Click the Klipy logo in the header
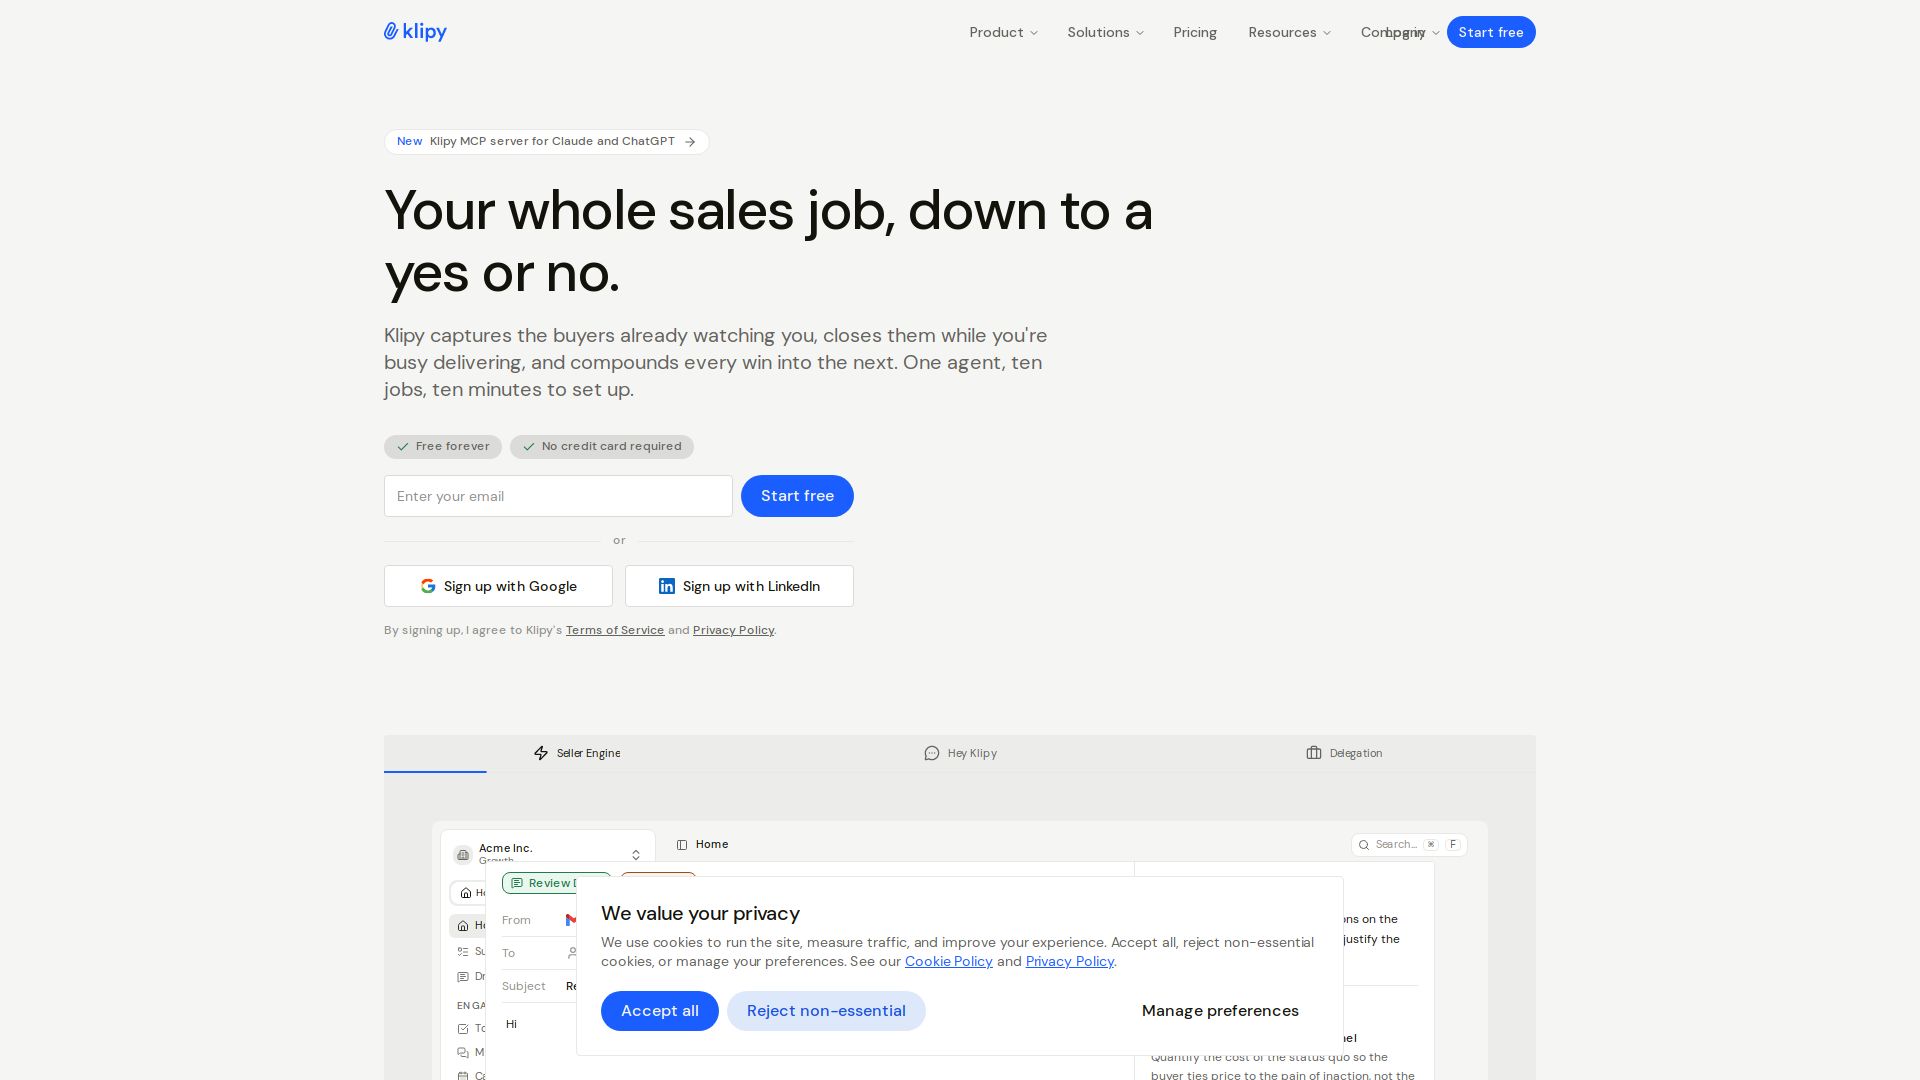 coord(415,32)
